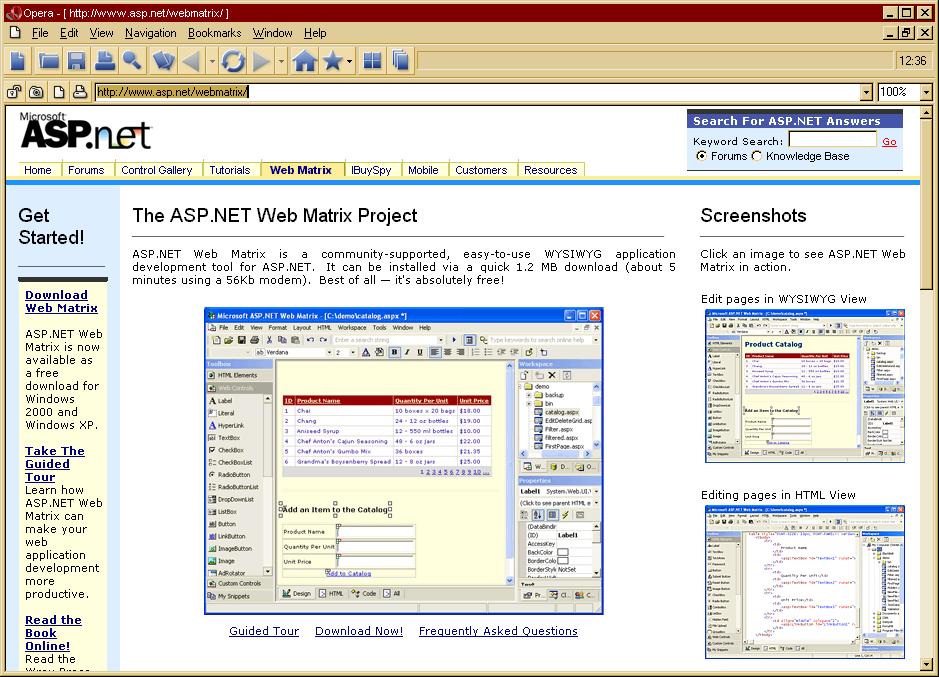Image resolution: width=939 pixels, height=677 pixels.
Task: Click the Bookmarks star icon
Action: point(332,61)
